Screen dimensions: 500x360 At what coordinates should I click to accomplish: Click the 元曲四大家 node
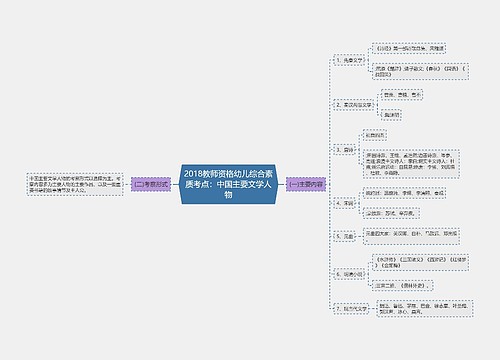411,236
